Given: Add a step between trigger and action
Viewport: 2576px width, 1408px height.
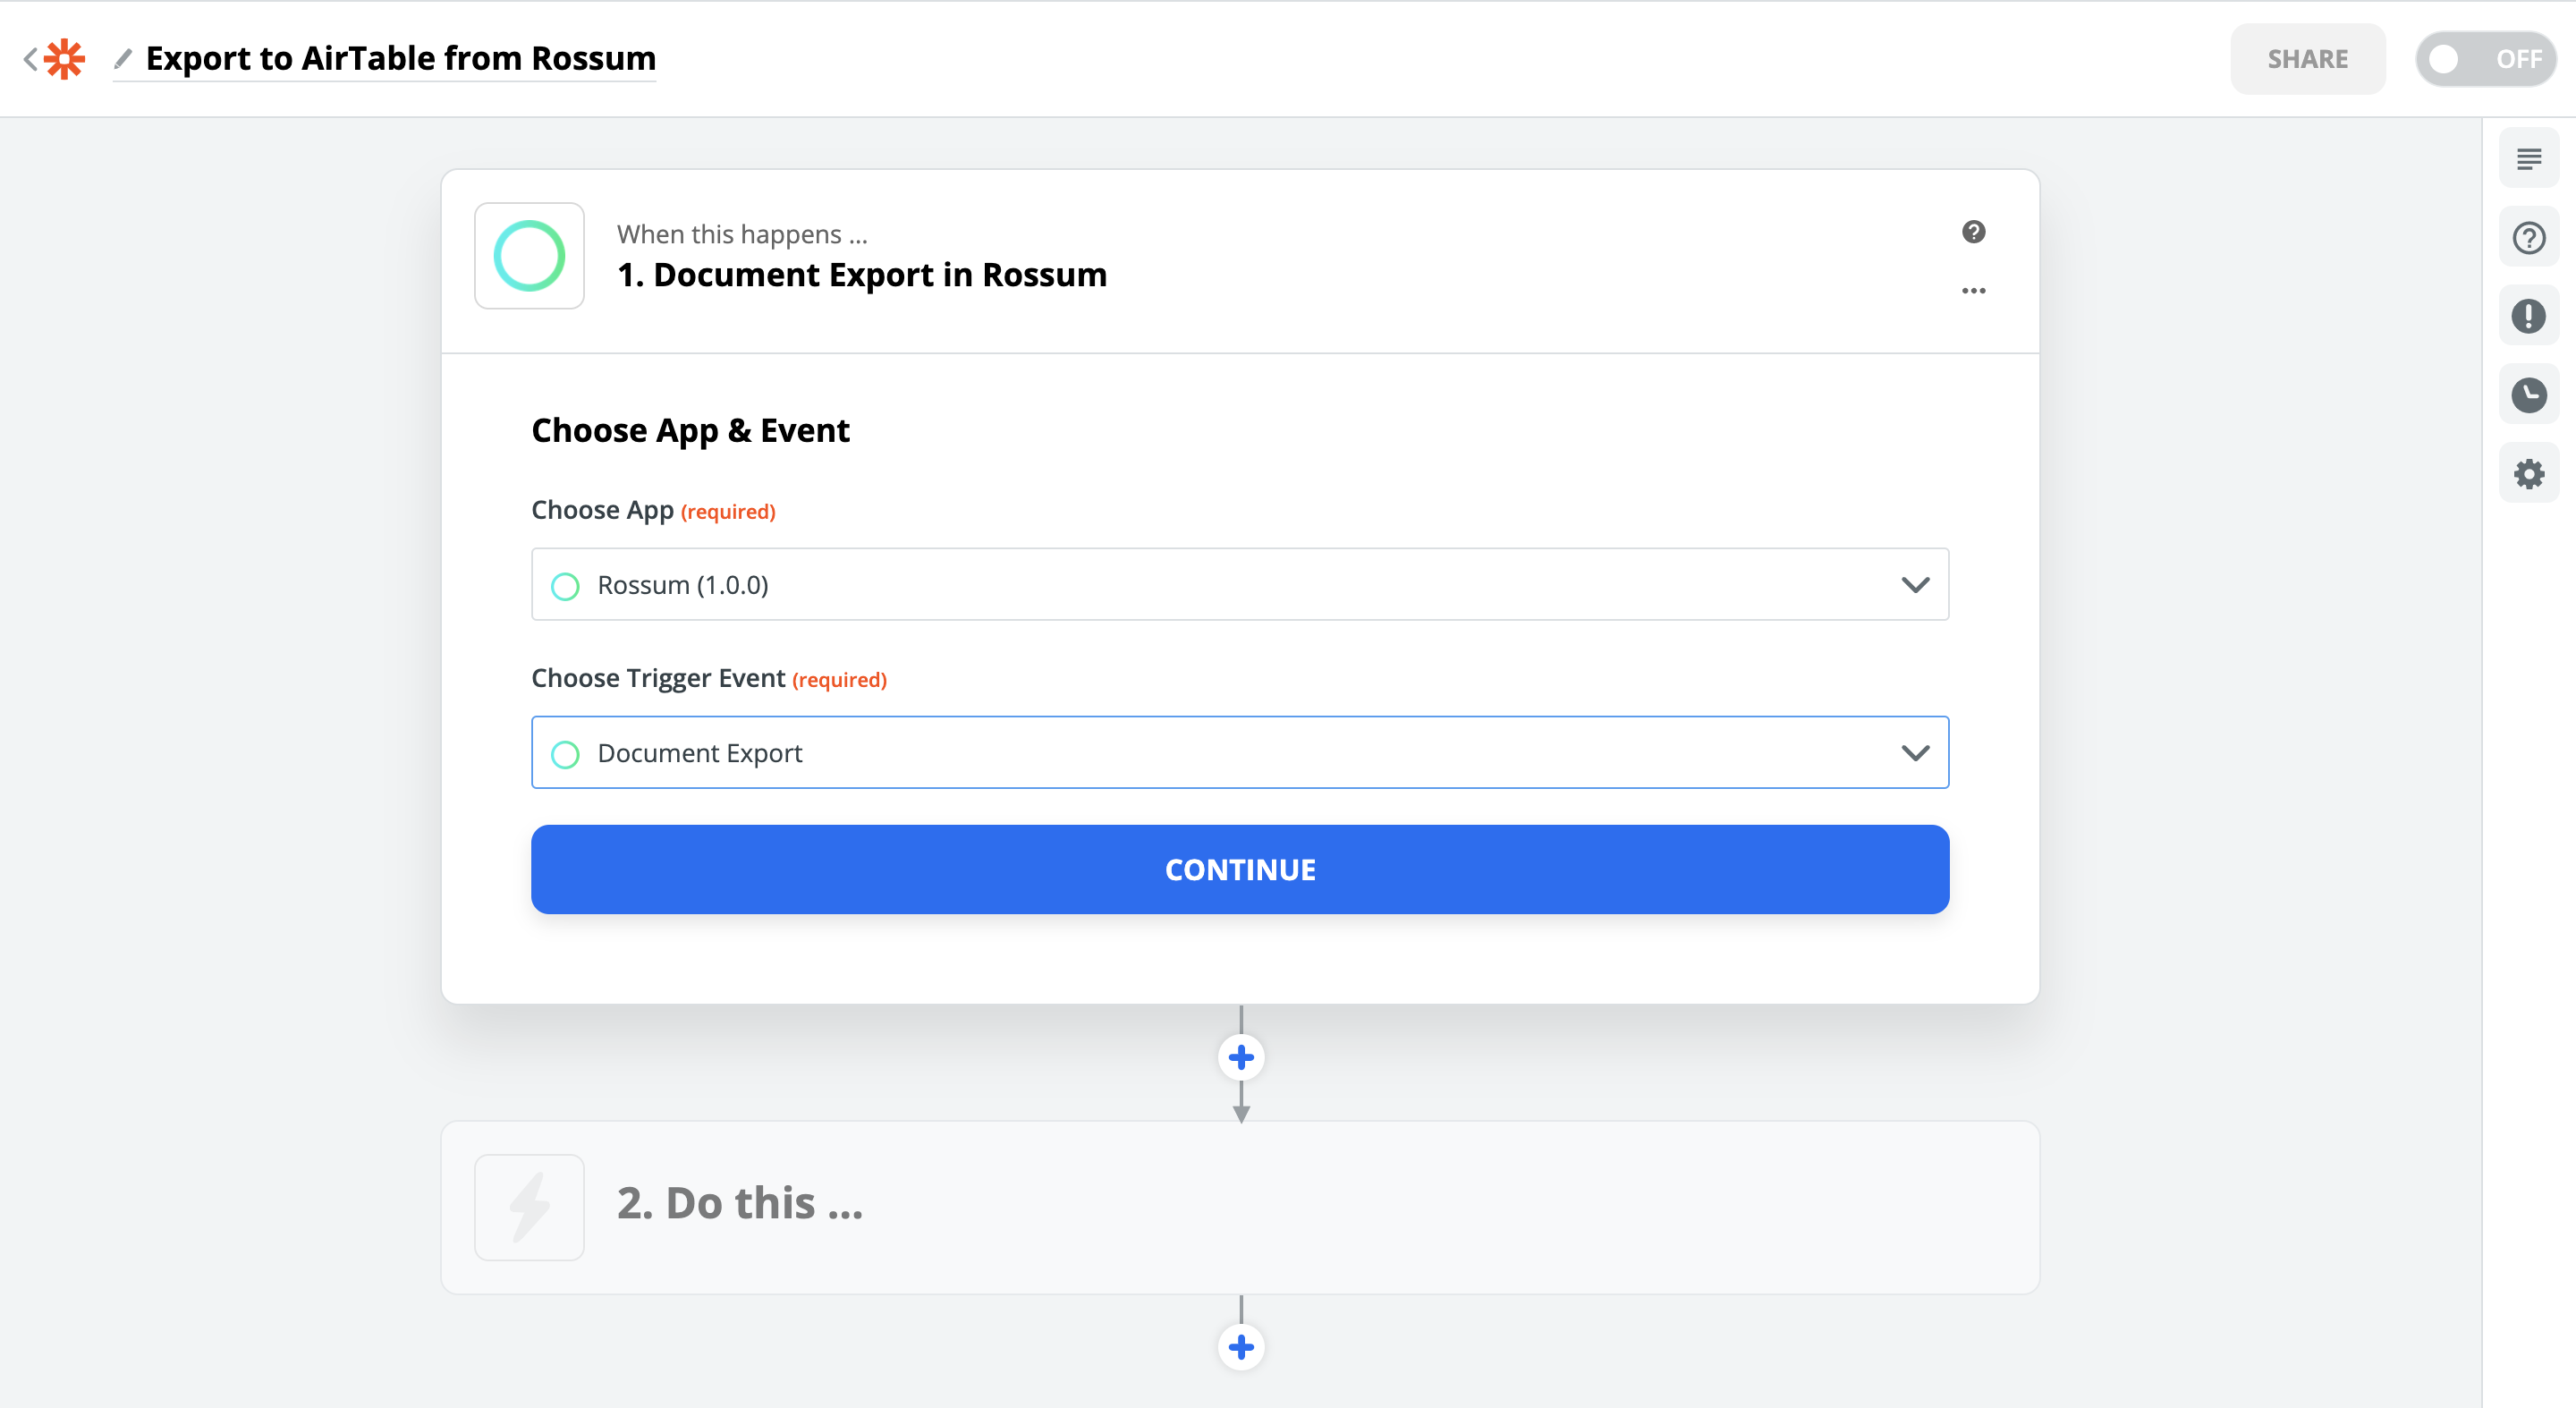Looking at the screenshot, I should tap(1241, 1057).
